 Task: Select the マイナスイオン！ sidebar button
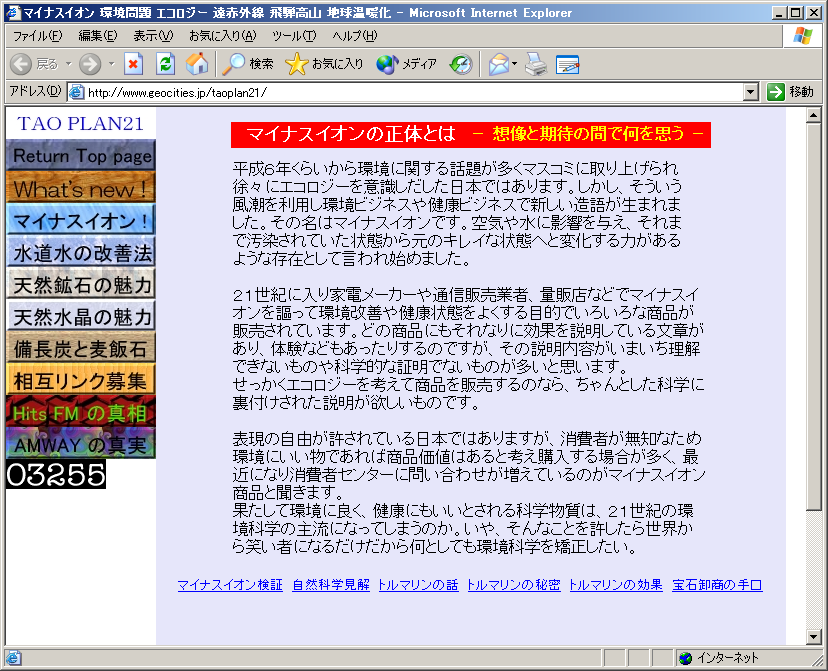[x=81, y=220]
